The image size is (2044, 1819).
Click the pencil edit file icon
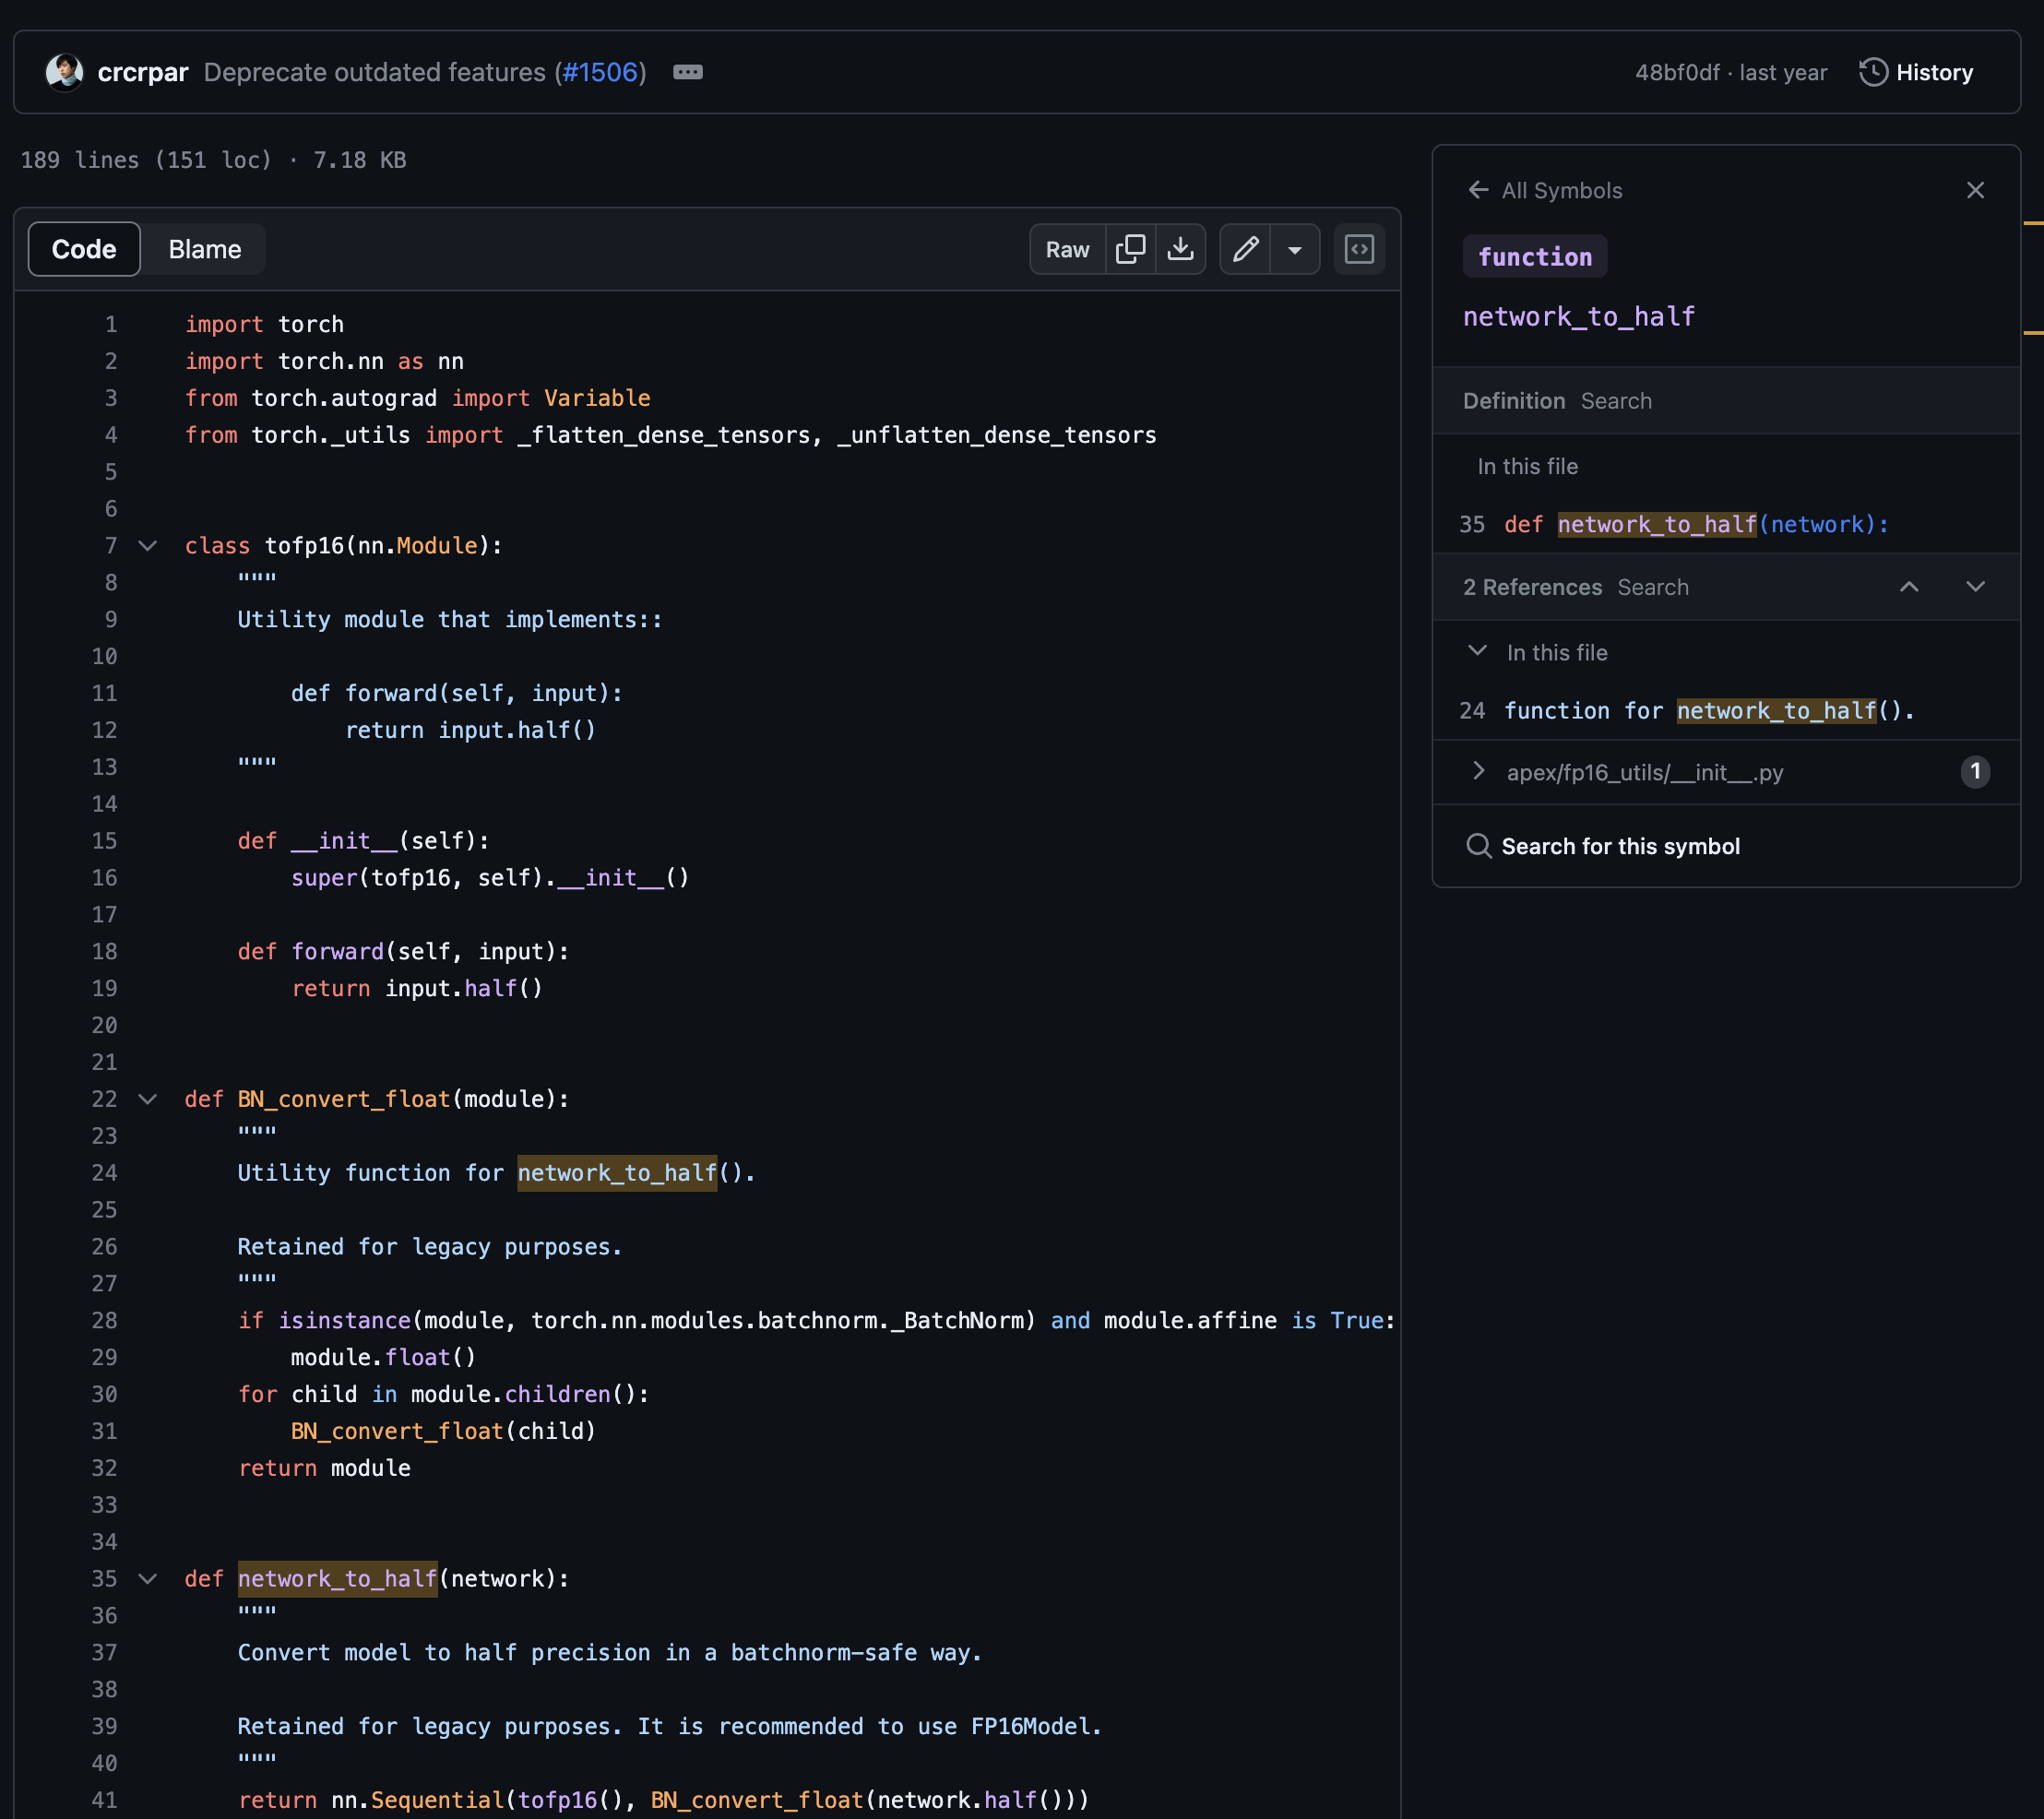click(1245, 249)
